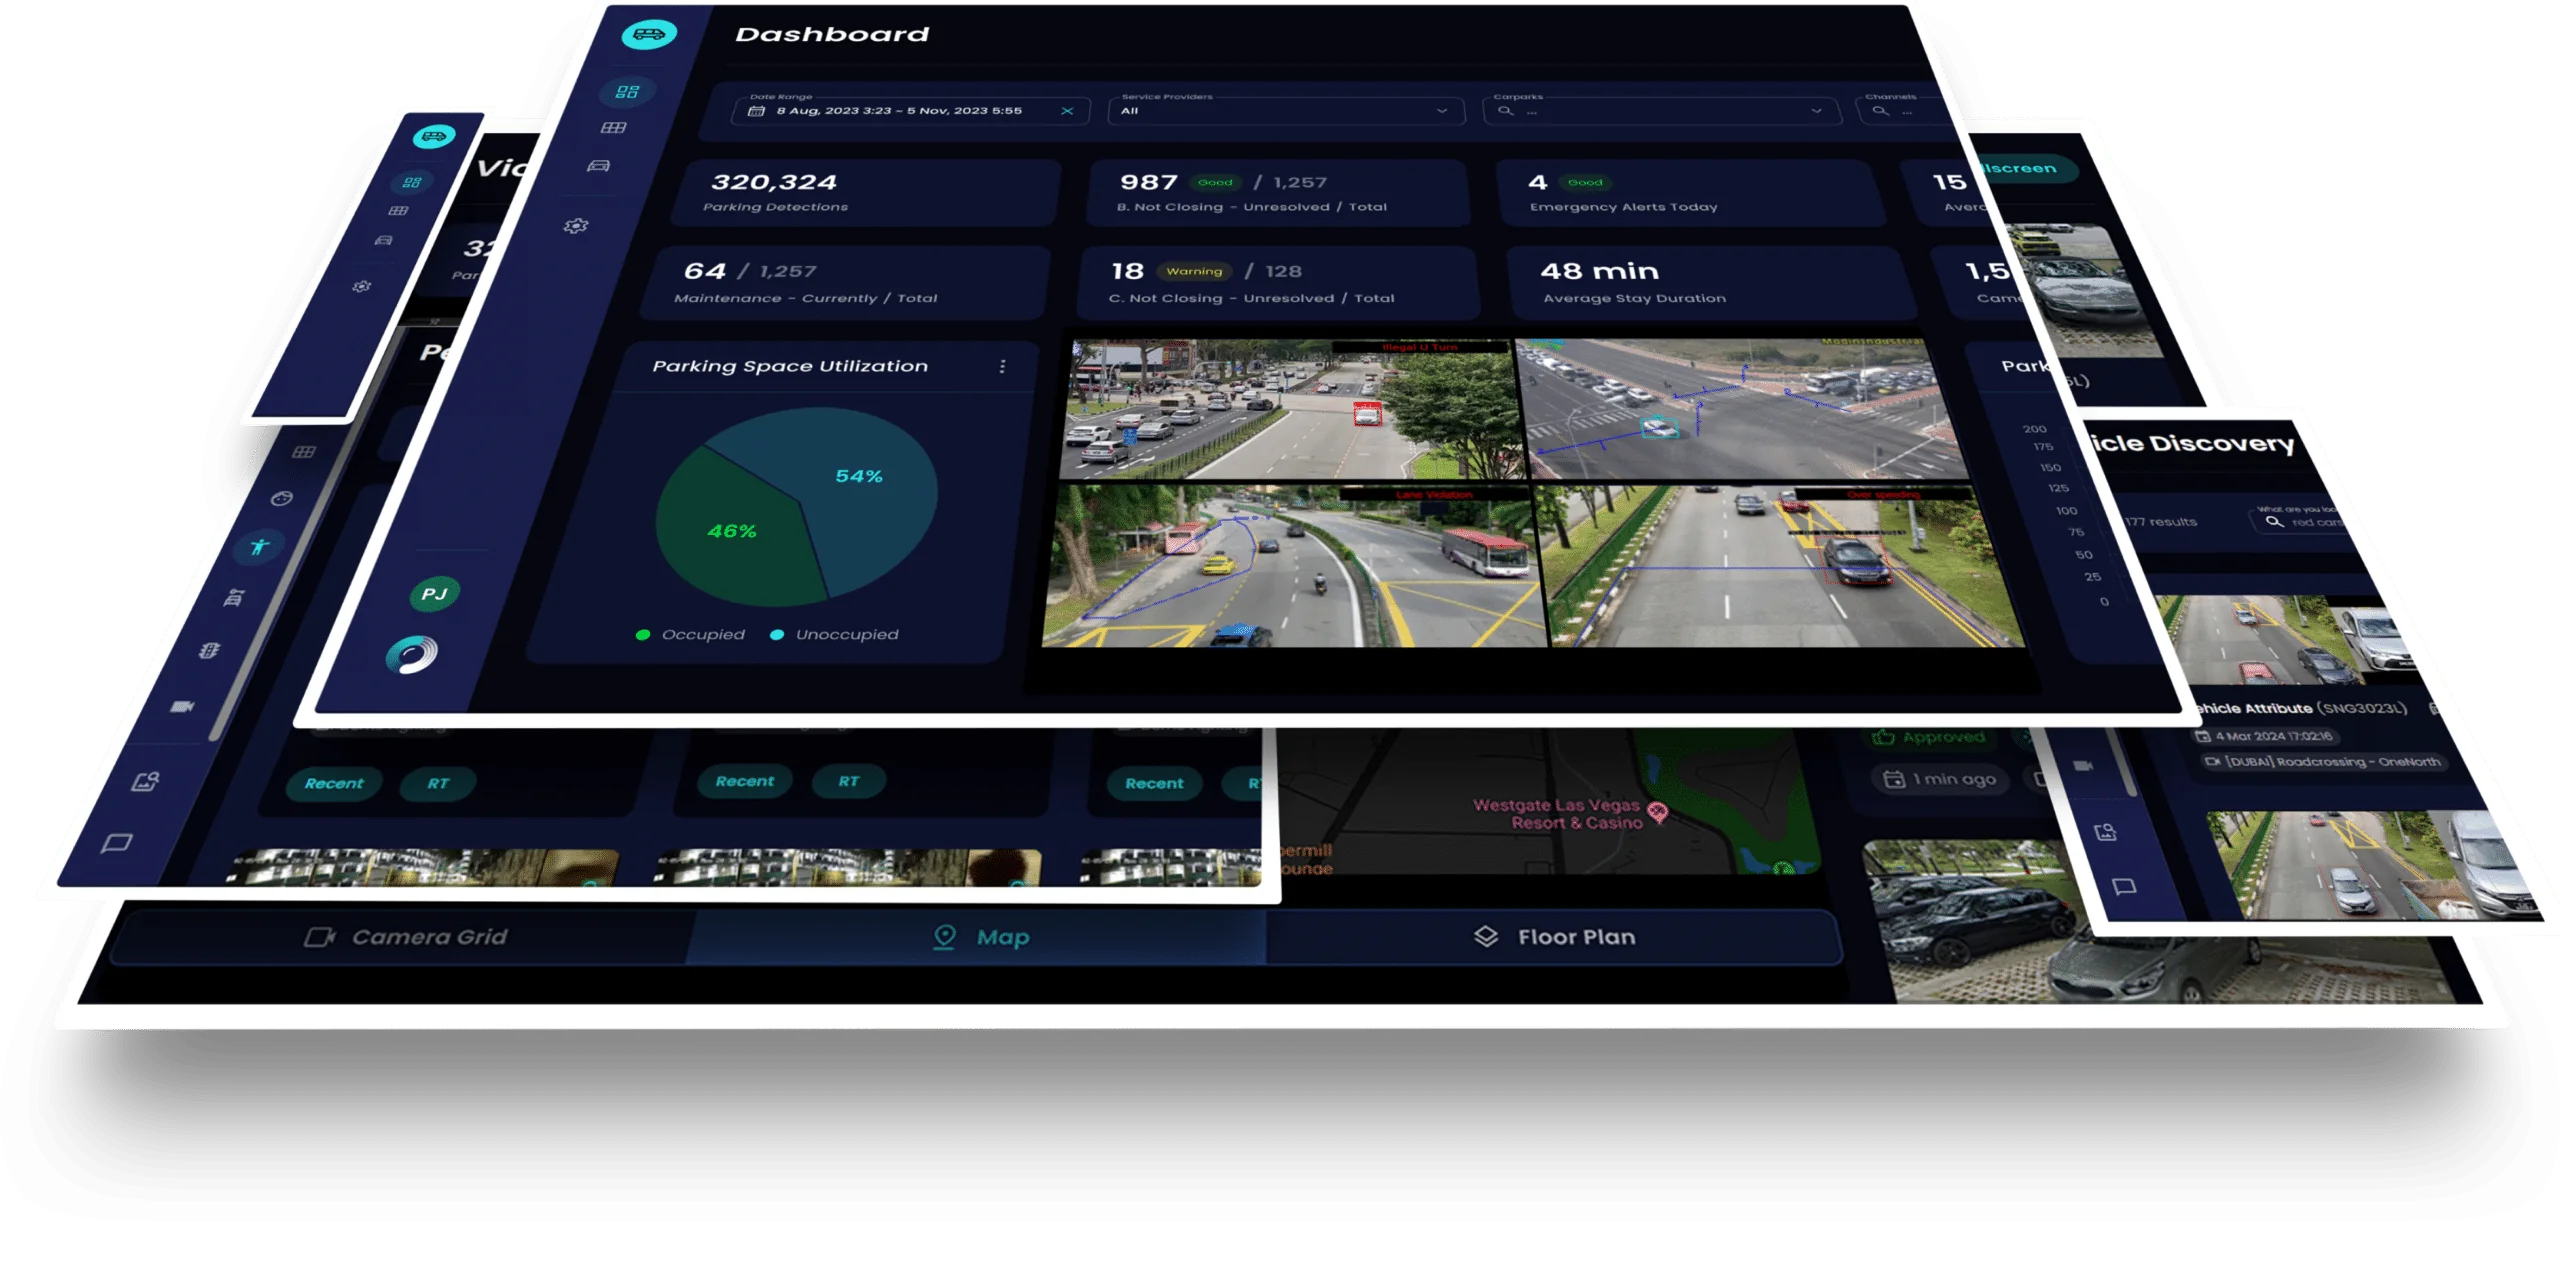Click the 4 Mar 2024 17:02:16 timestamp

click(2266, 737)
